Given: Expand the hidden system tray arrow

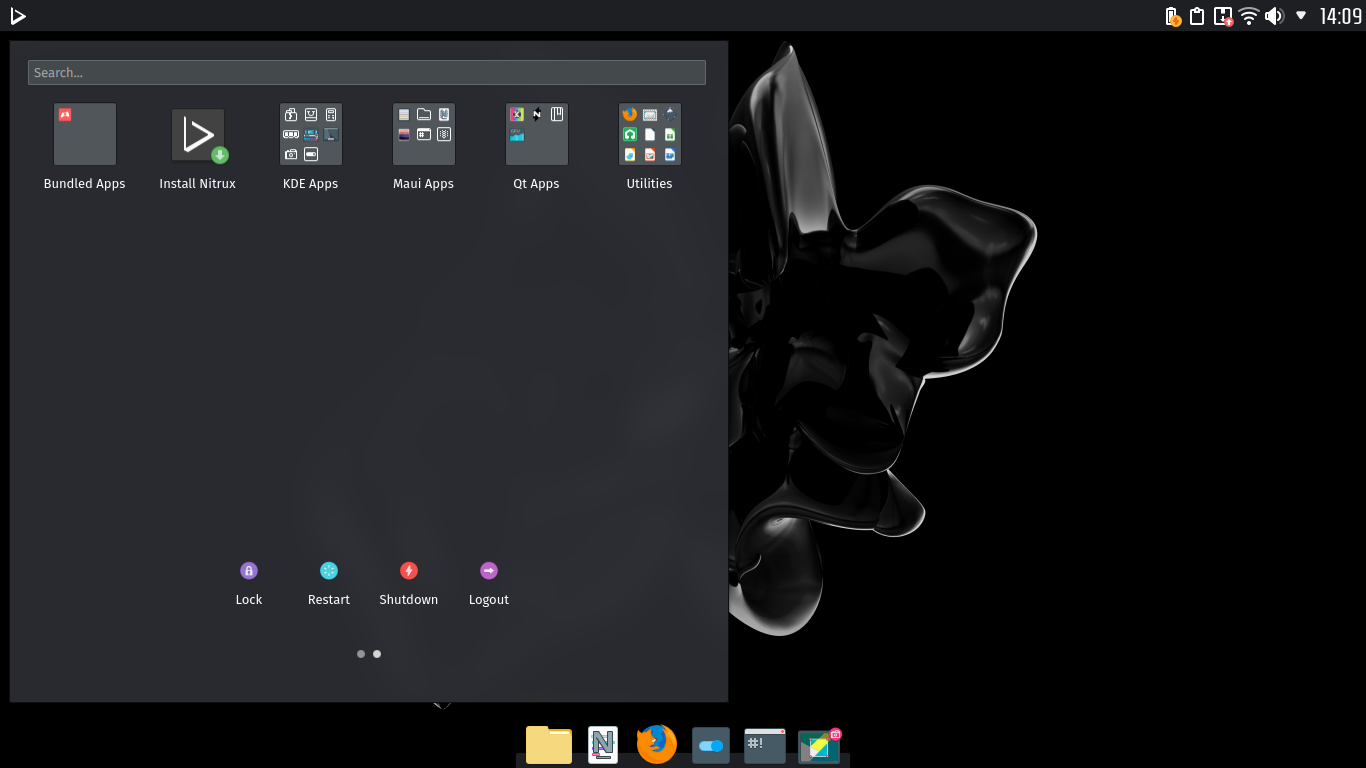Looking at the screenshot, I should tap(1301, 16).
